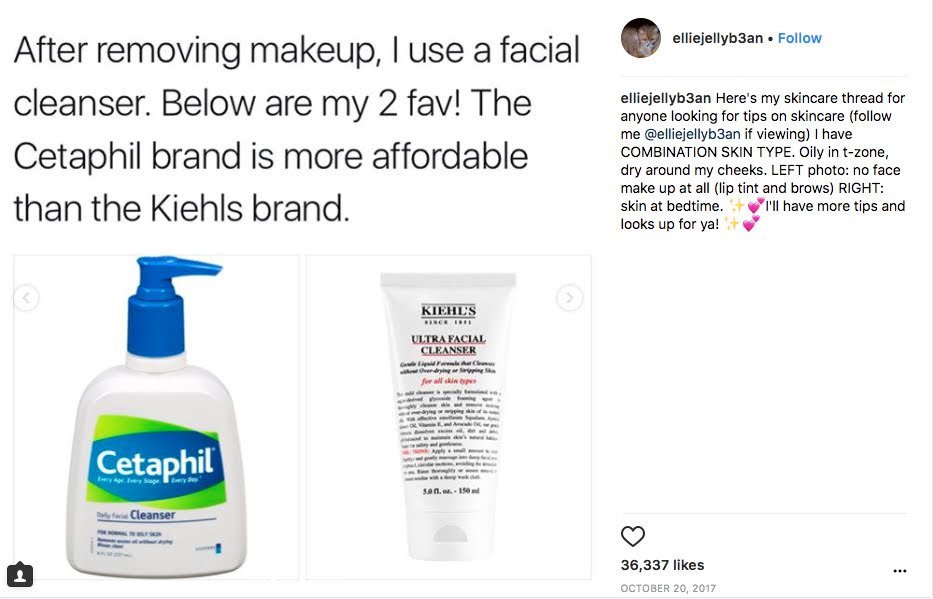This screenshot has width=933, height=599.
Task: Open elliejellyb3an profile picture avatar
Action: (641, 38)
